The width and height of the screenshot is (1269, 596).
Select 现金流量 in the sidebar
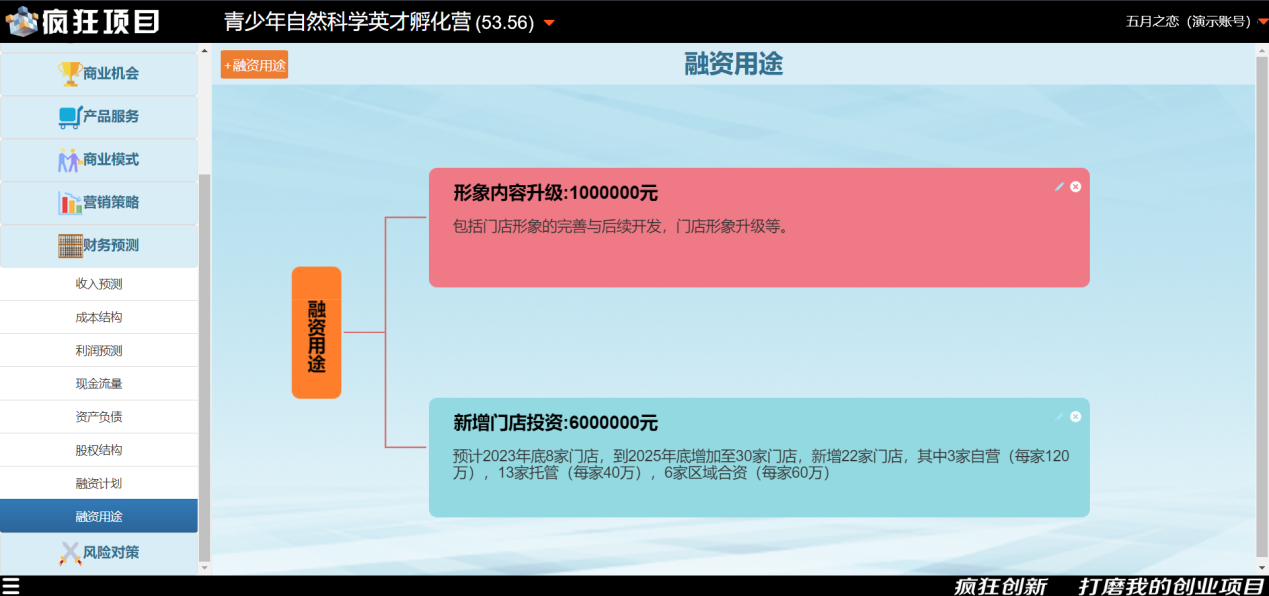pyautogui.click(x=99, y=384)
